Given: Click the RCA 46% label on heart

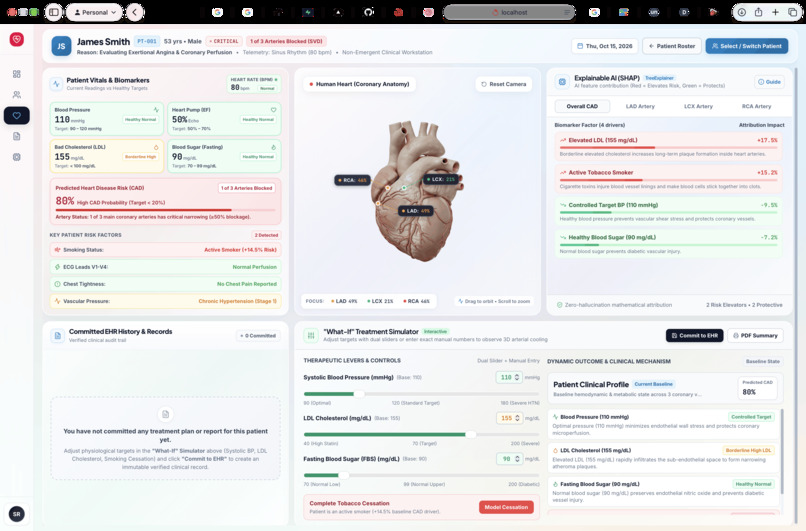Looking at the screenshot, I should click(x=352, y=180).
